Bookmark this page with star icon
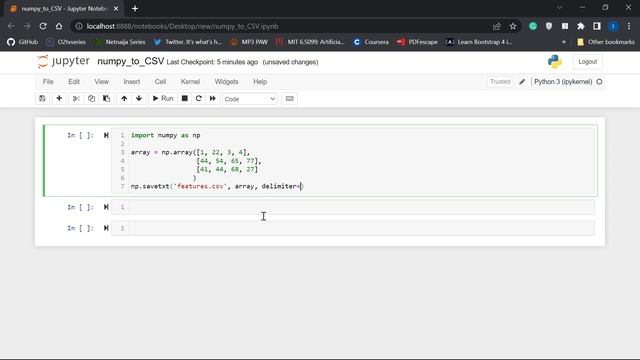This screenshot has width=640, height=360. [x=513, y=26]
